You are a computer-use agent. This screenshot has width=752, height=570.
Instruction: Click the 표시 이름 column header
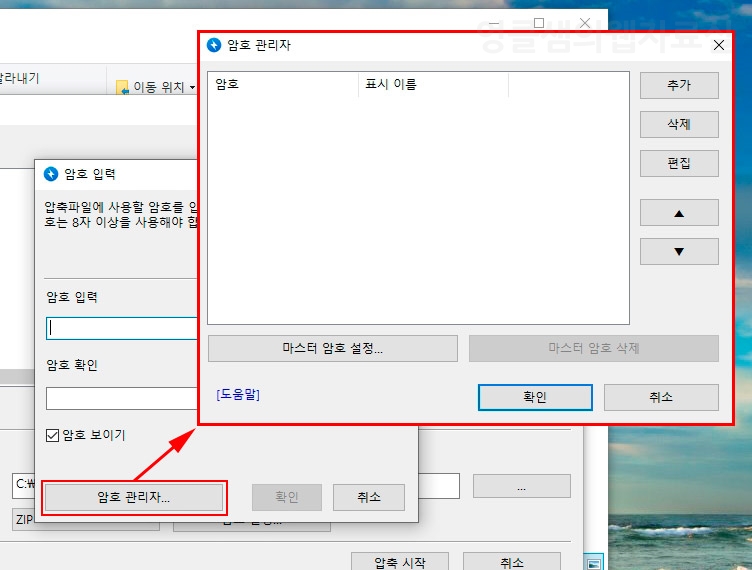tap(434, 84)
